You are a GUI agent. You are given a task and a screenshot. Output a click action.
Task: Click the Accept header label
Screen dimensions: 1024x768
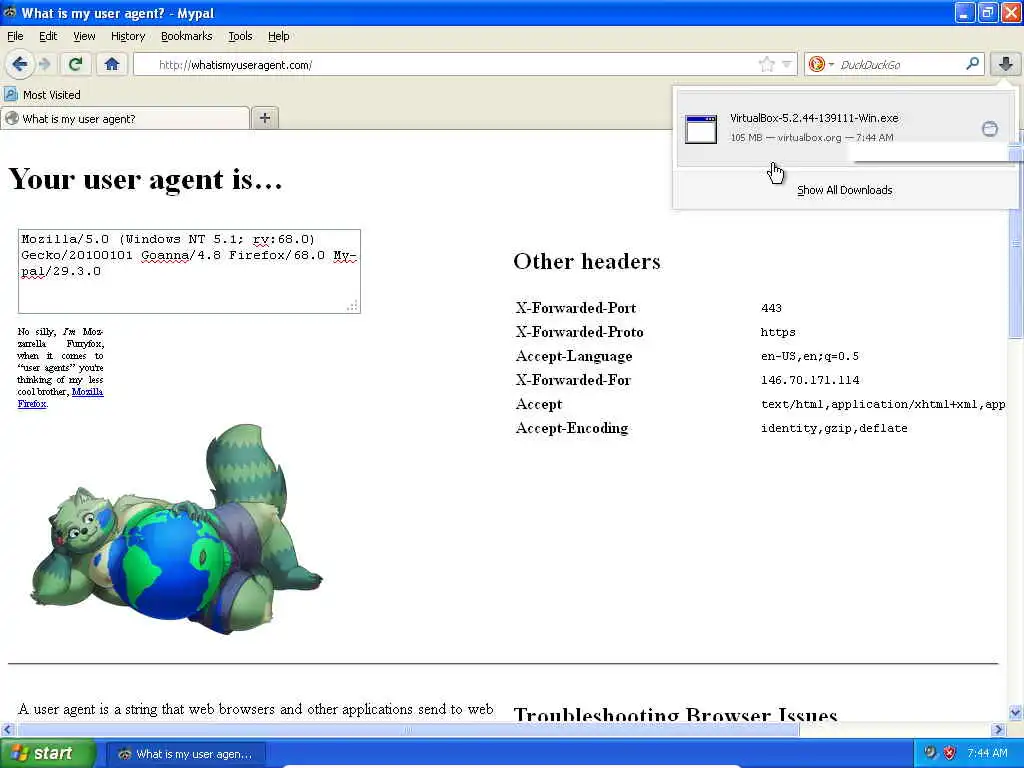pos(539,404)
